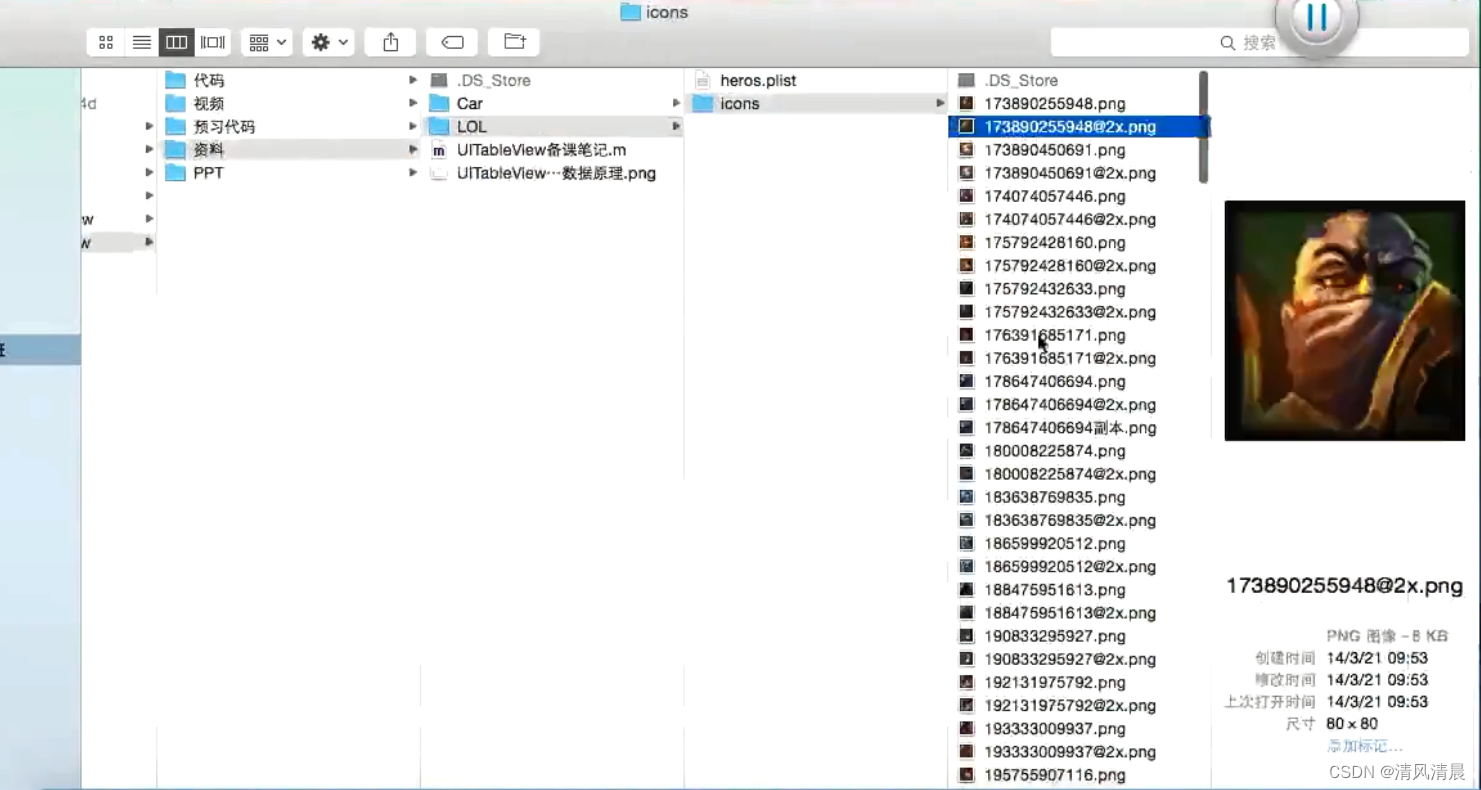The image size is (1481, 790).
Task: Select .DS_Store in the second column
Action: coord(494,80)
